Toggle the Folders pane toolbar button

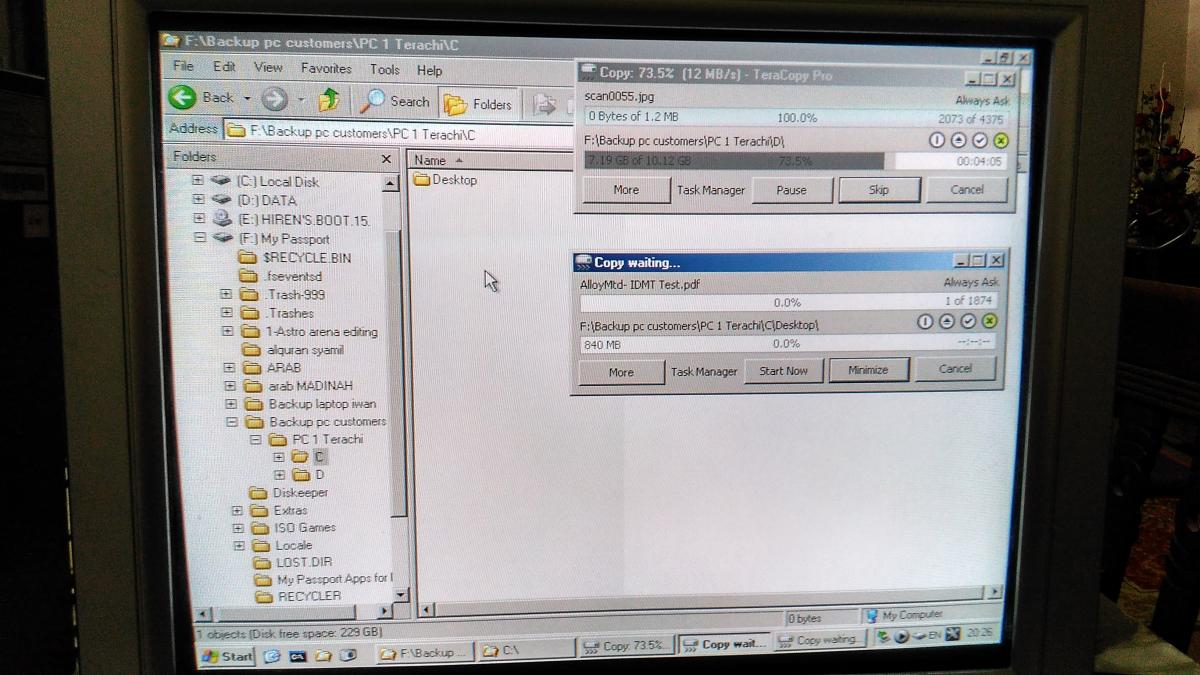(x=477, y=104)
